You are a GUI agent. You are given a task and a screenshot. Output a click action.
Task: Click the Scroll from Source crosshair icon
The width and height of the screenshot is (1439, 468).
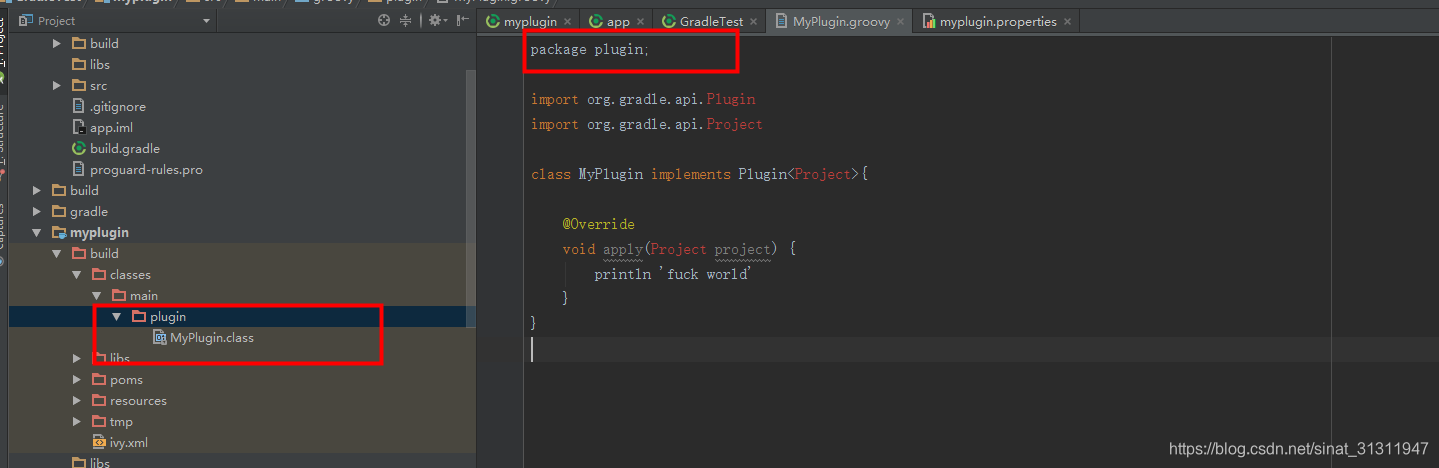(x=385, y=21)
